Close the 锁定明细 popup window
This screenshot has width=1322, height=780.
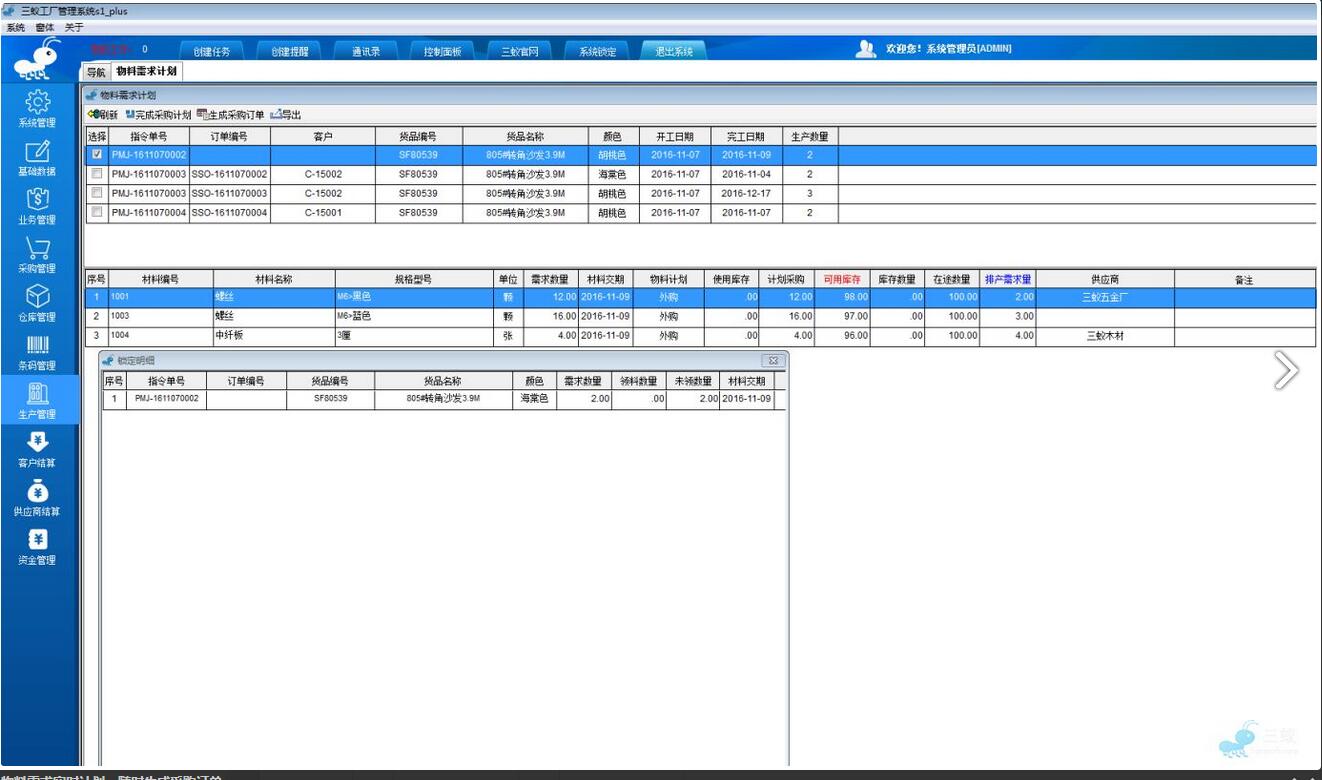[772, 361]
